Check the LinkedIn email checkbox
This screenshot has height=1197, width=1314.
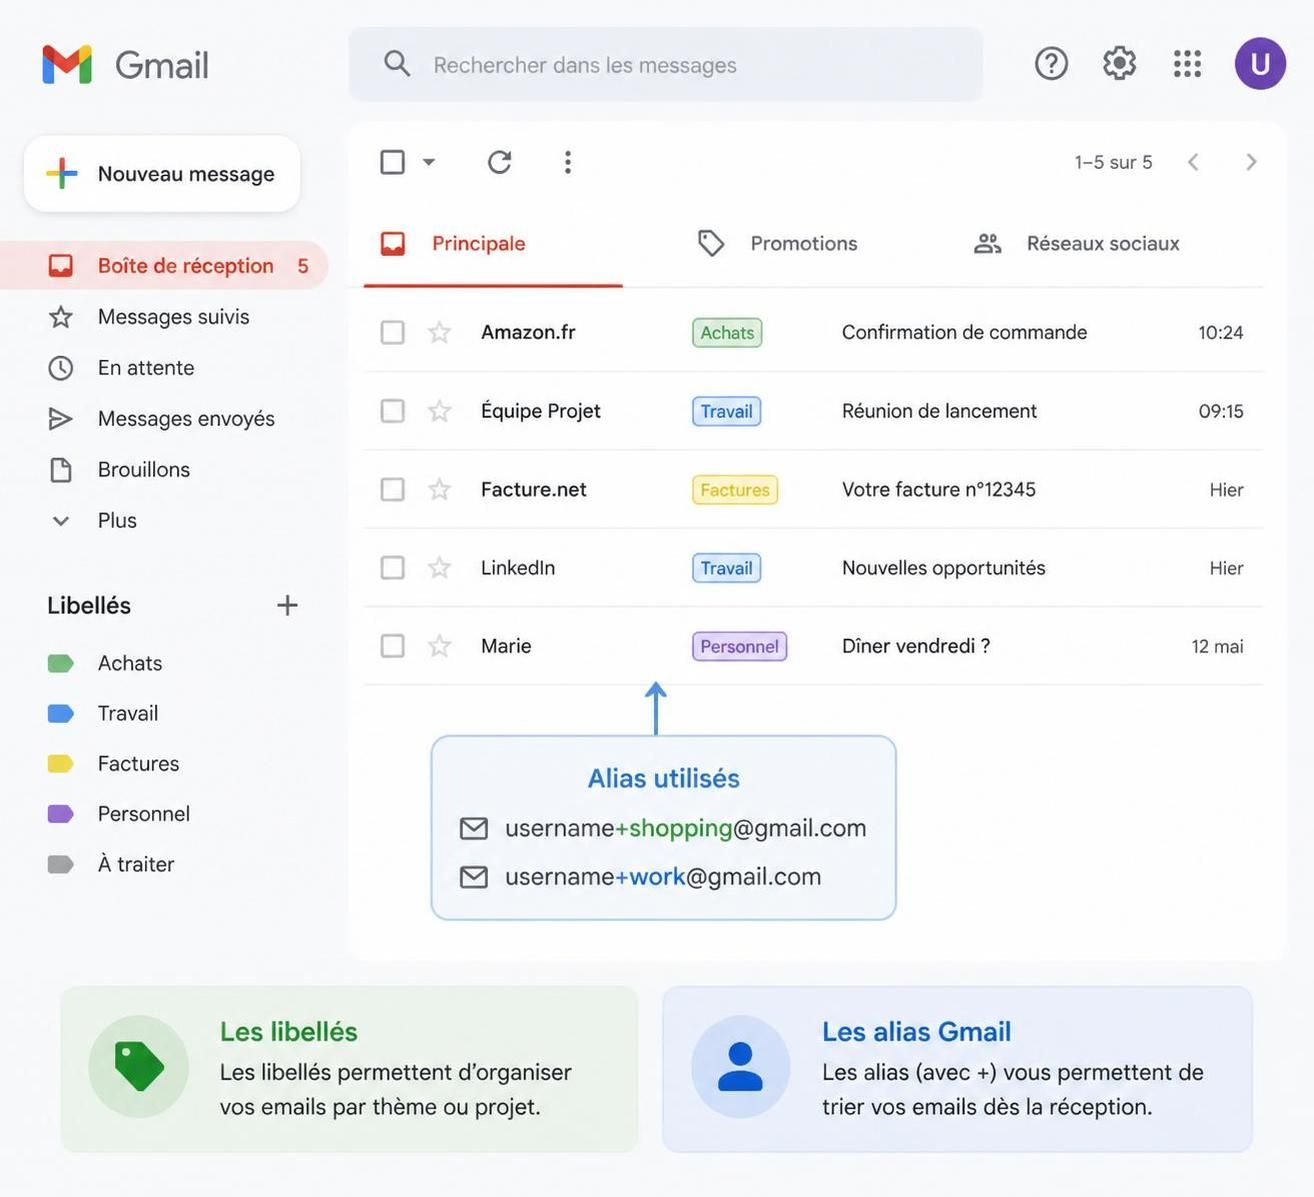point(393,568)
